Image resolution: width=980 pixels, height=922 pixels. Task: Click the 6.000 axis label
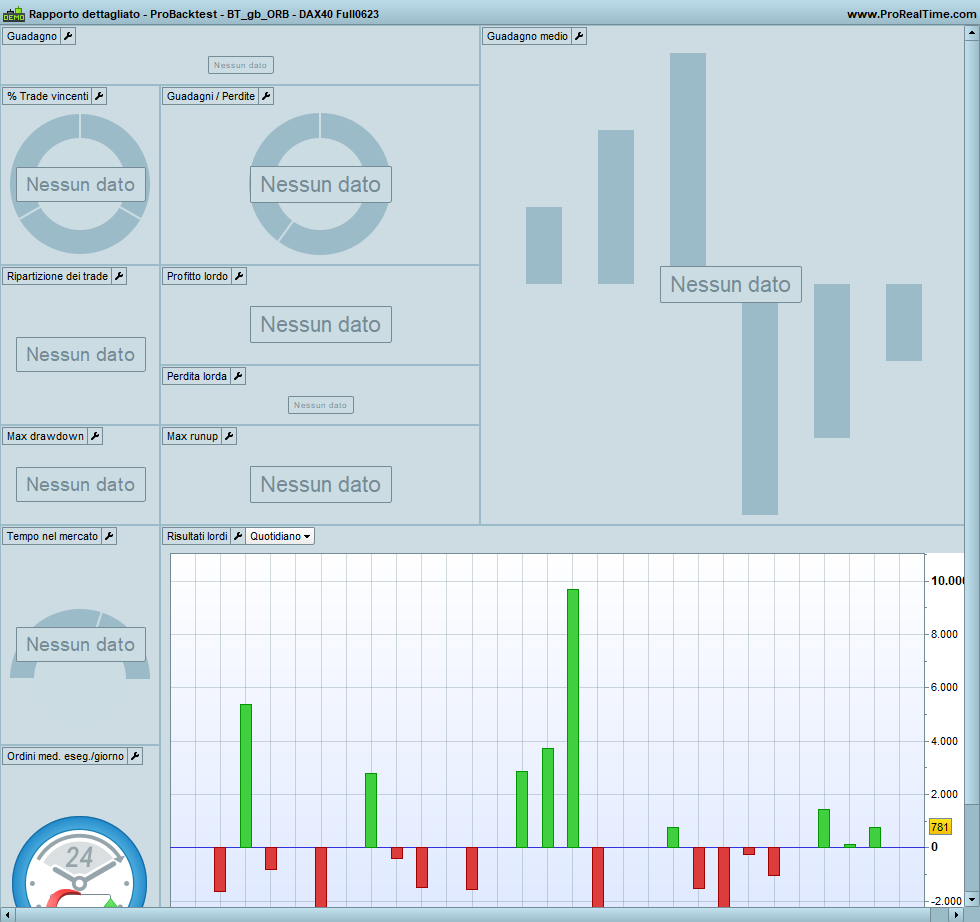click(x=944, y=687)
